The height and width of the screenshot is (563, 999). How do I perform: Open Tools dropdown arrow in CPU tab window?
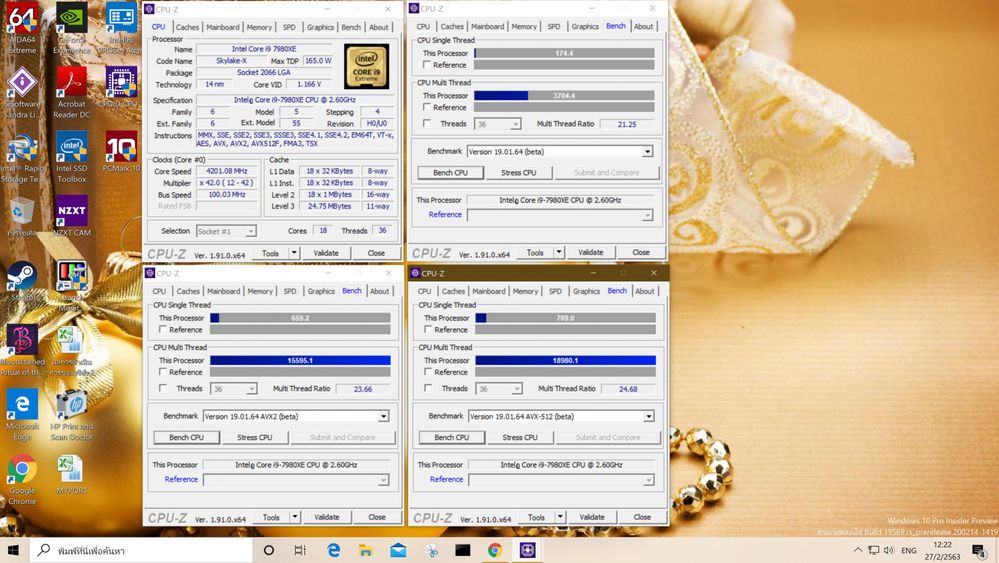(294, 253)
